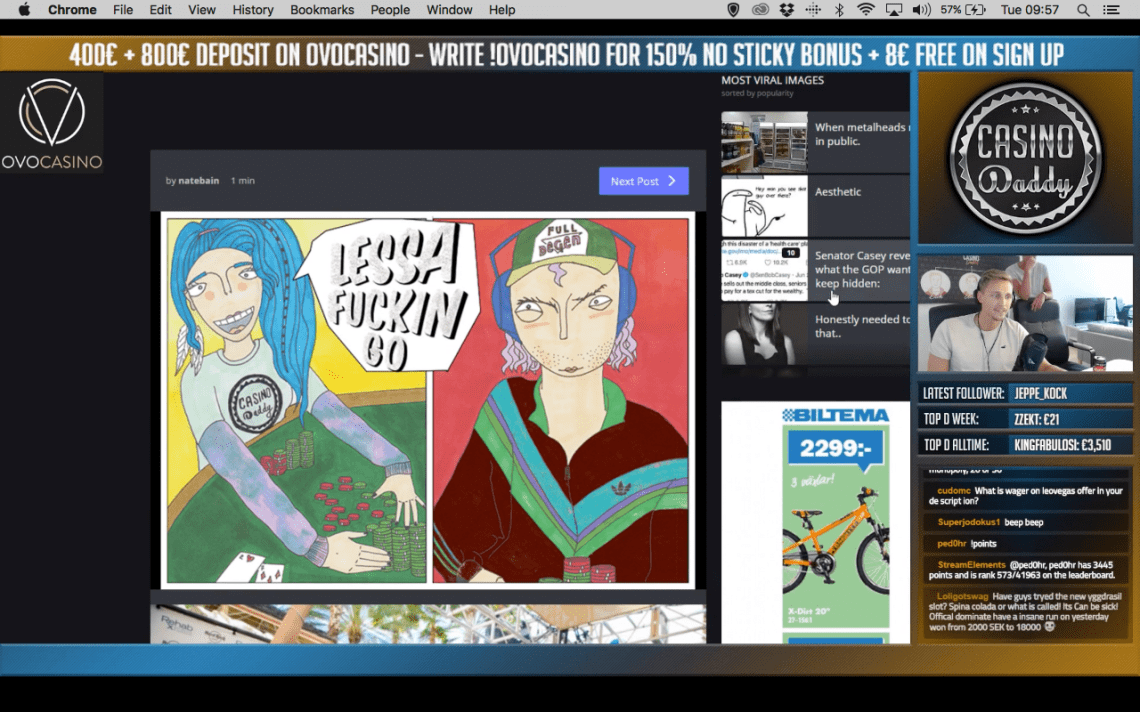The height and width of the screenshot is (712, 1140).
Task: Toggle Bluetooth from the menu bar
Action: 839,9
